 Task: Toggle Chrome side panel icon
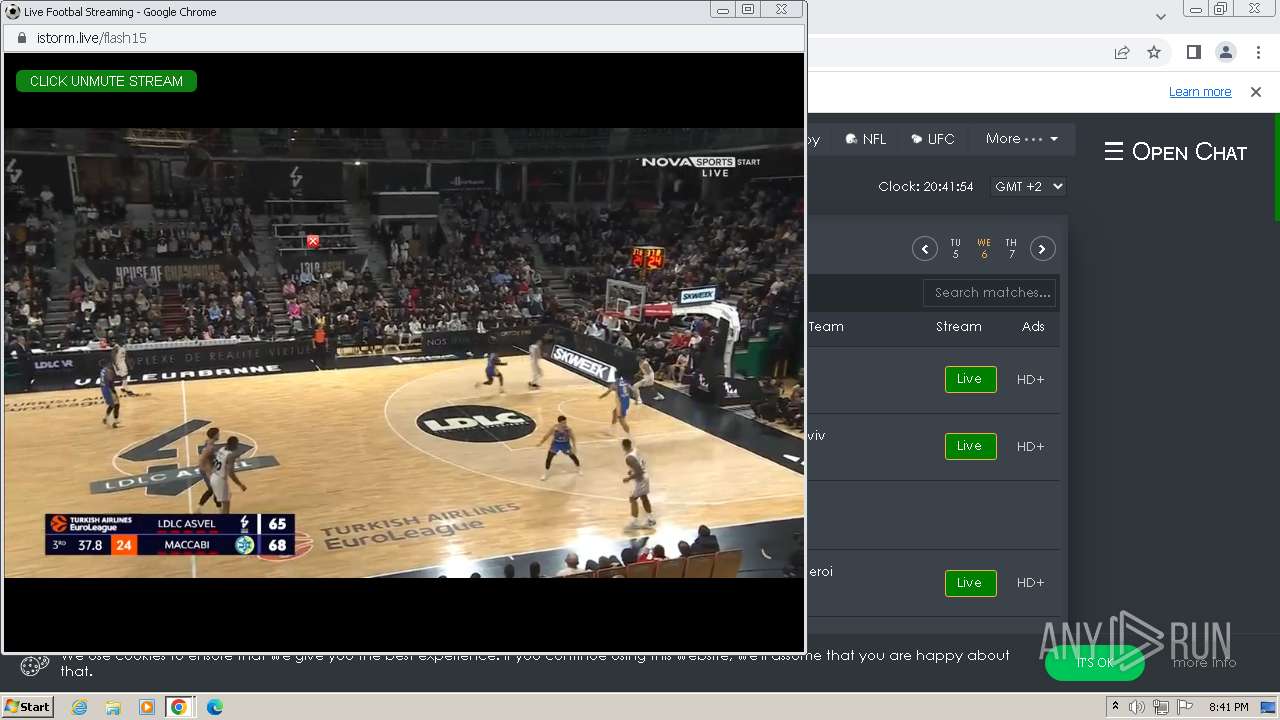[1194, 52]
